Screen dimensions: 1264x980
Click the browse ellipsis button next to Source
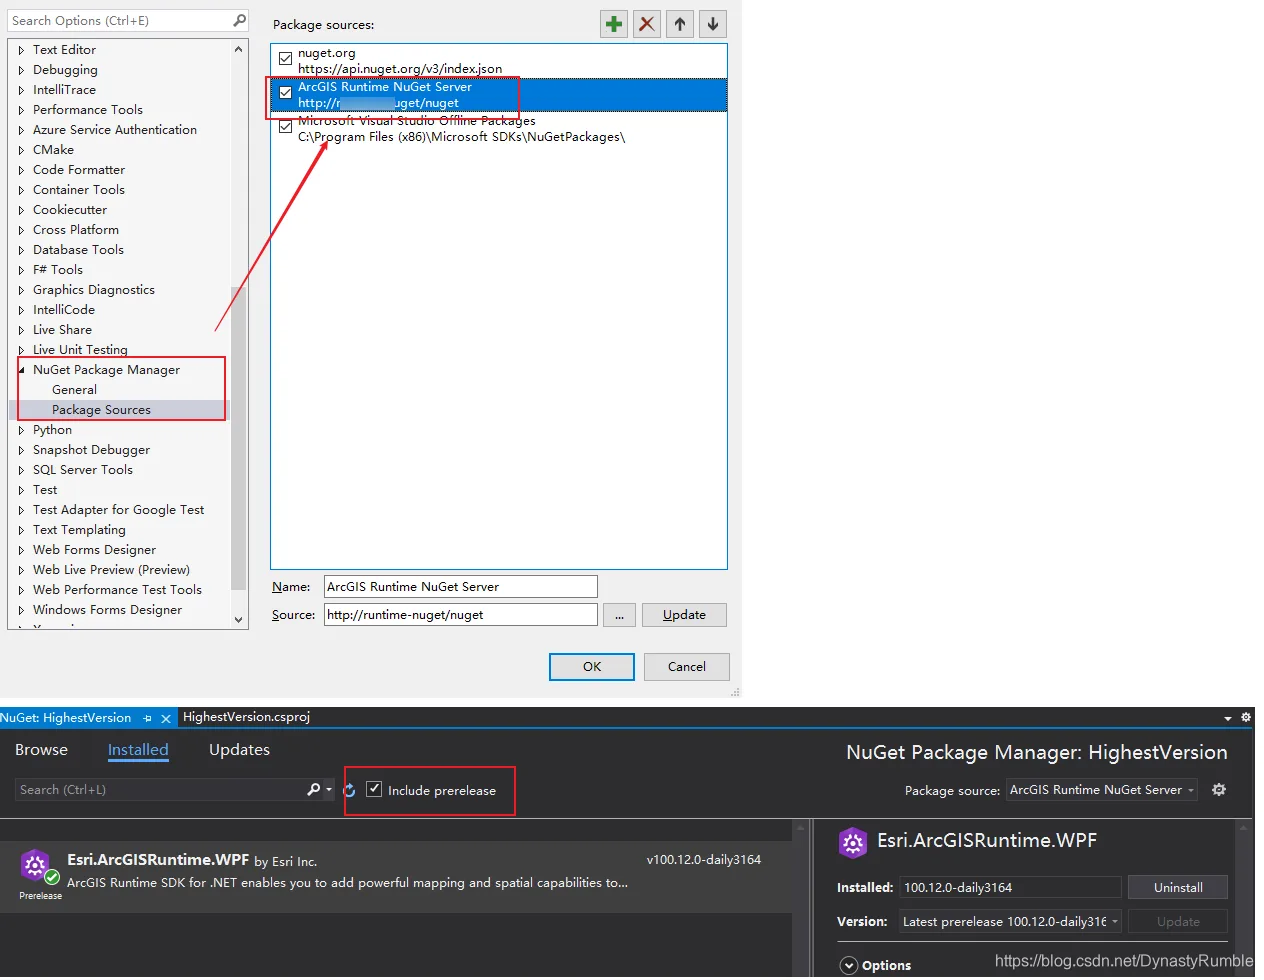coord(619,615)
